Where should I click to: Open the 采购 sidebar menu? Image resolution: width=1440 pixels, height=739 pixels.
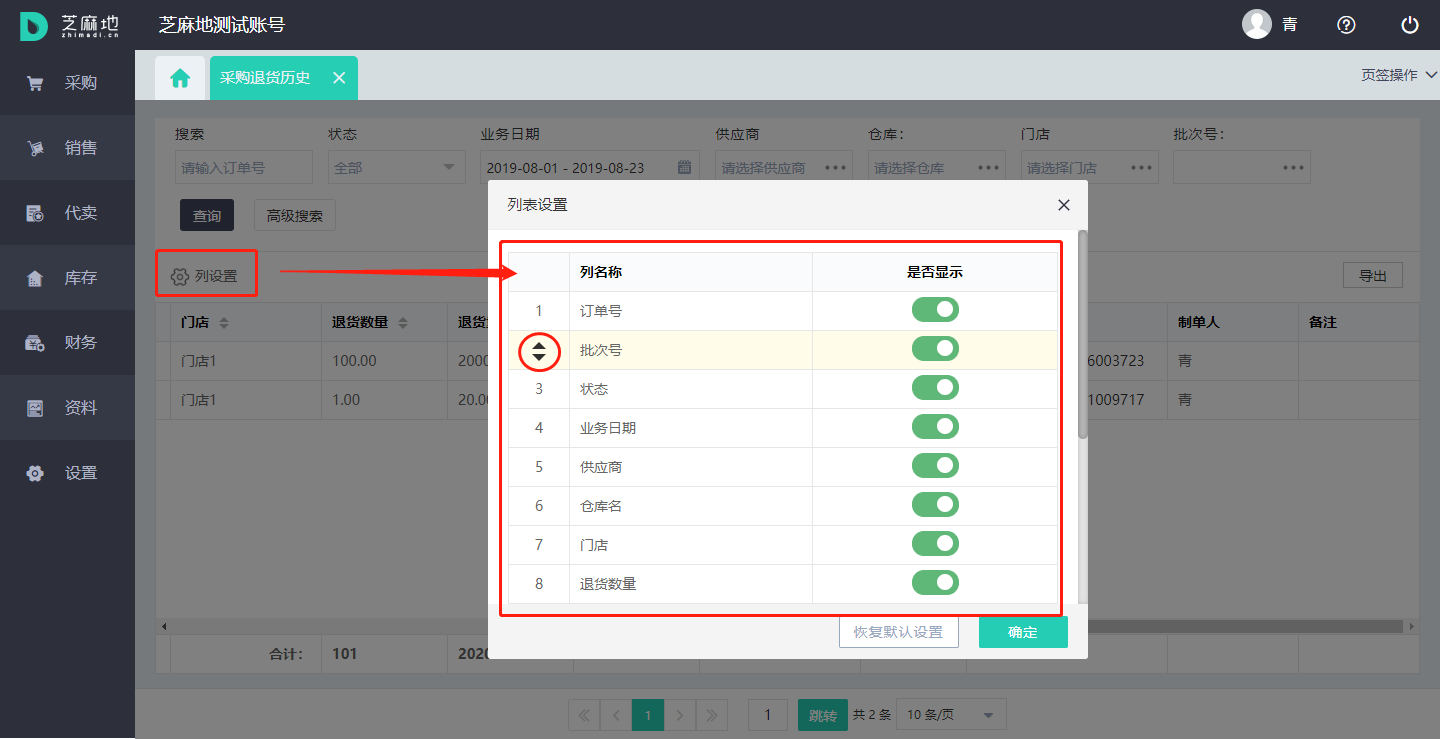[x=67, y=83]
